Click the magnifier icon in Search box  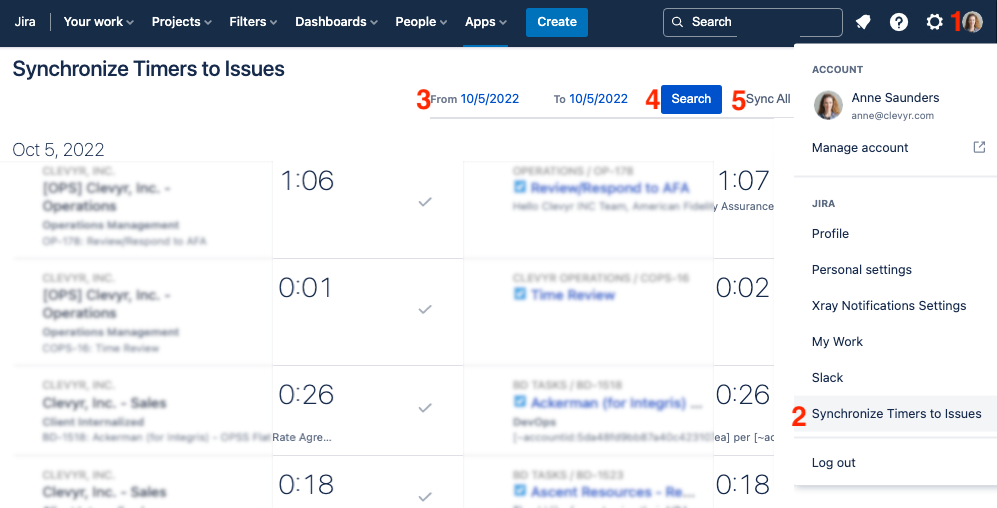tap(678, 22)
